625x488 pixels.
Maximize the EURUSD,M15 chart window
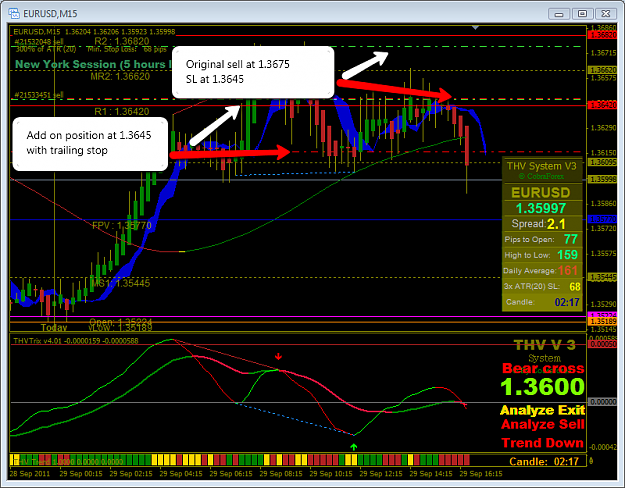[x=582, y=14]
